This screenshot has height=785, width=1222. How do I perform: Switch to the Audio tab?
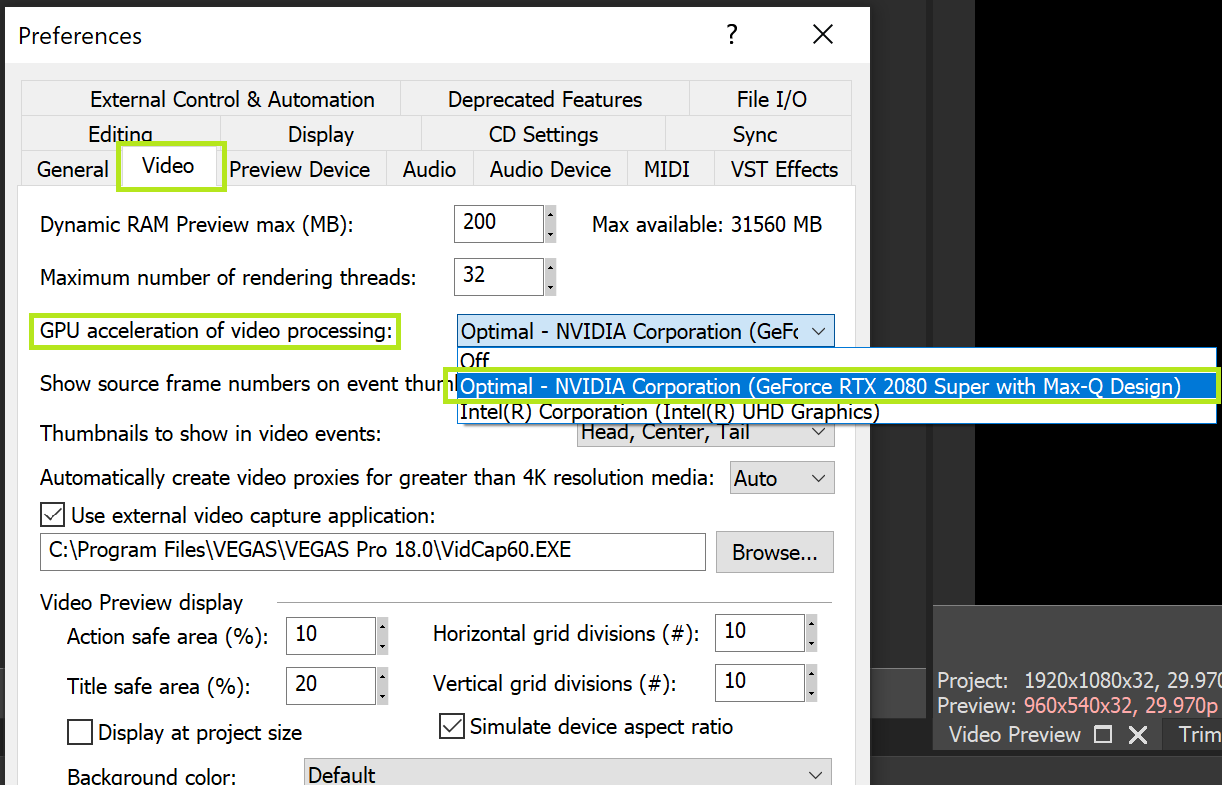coord(429,169)
